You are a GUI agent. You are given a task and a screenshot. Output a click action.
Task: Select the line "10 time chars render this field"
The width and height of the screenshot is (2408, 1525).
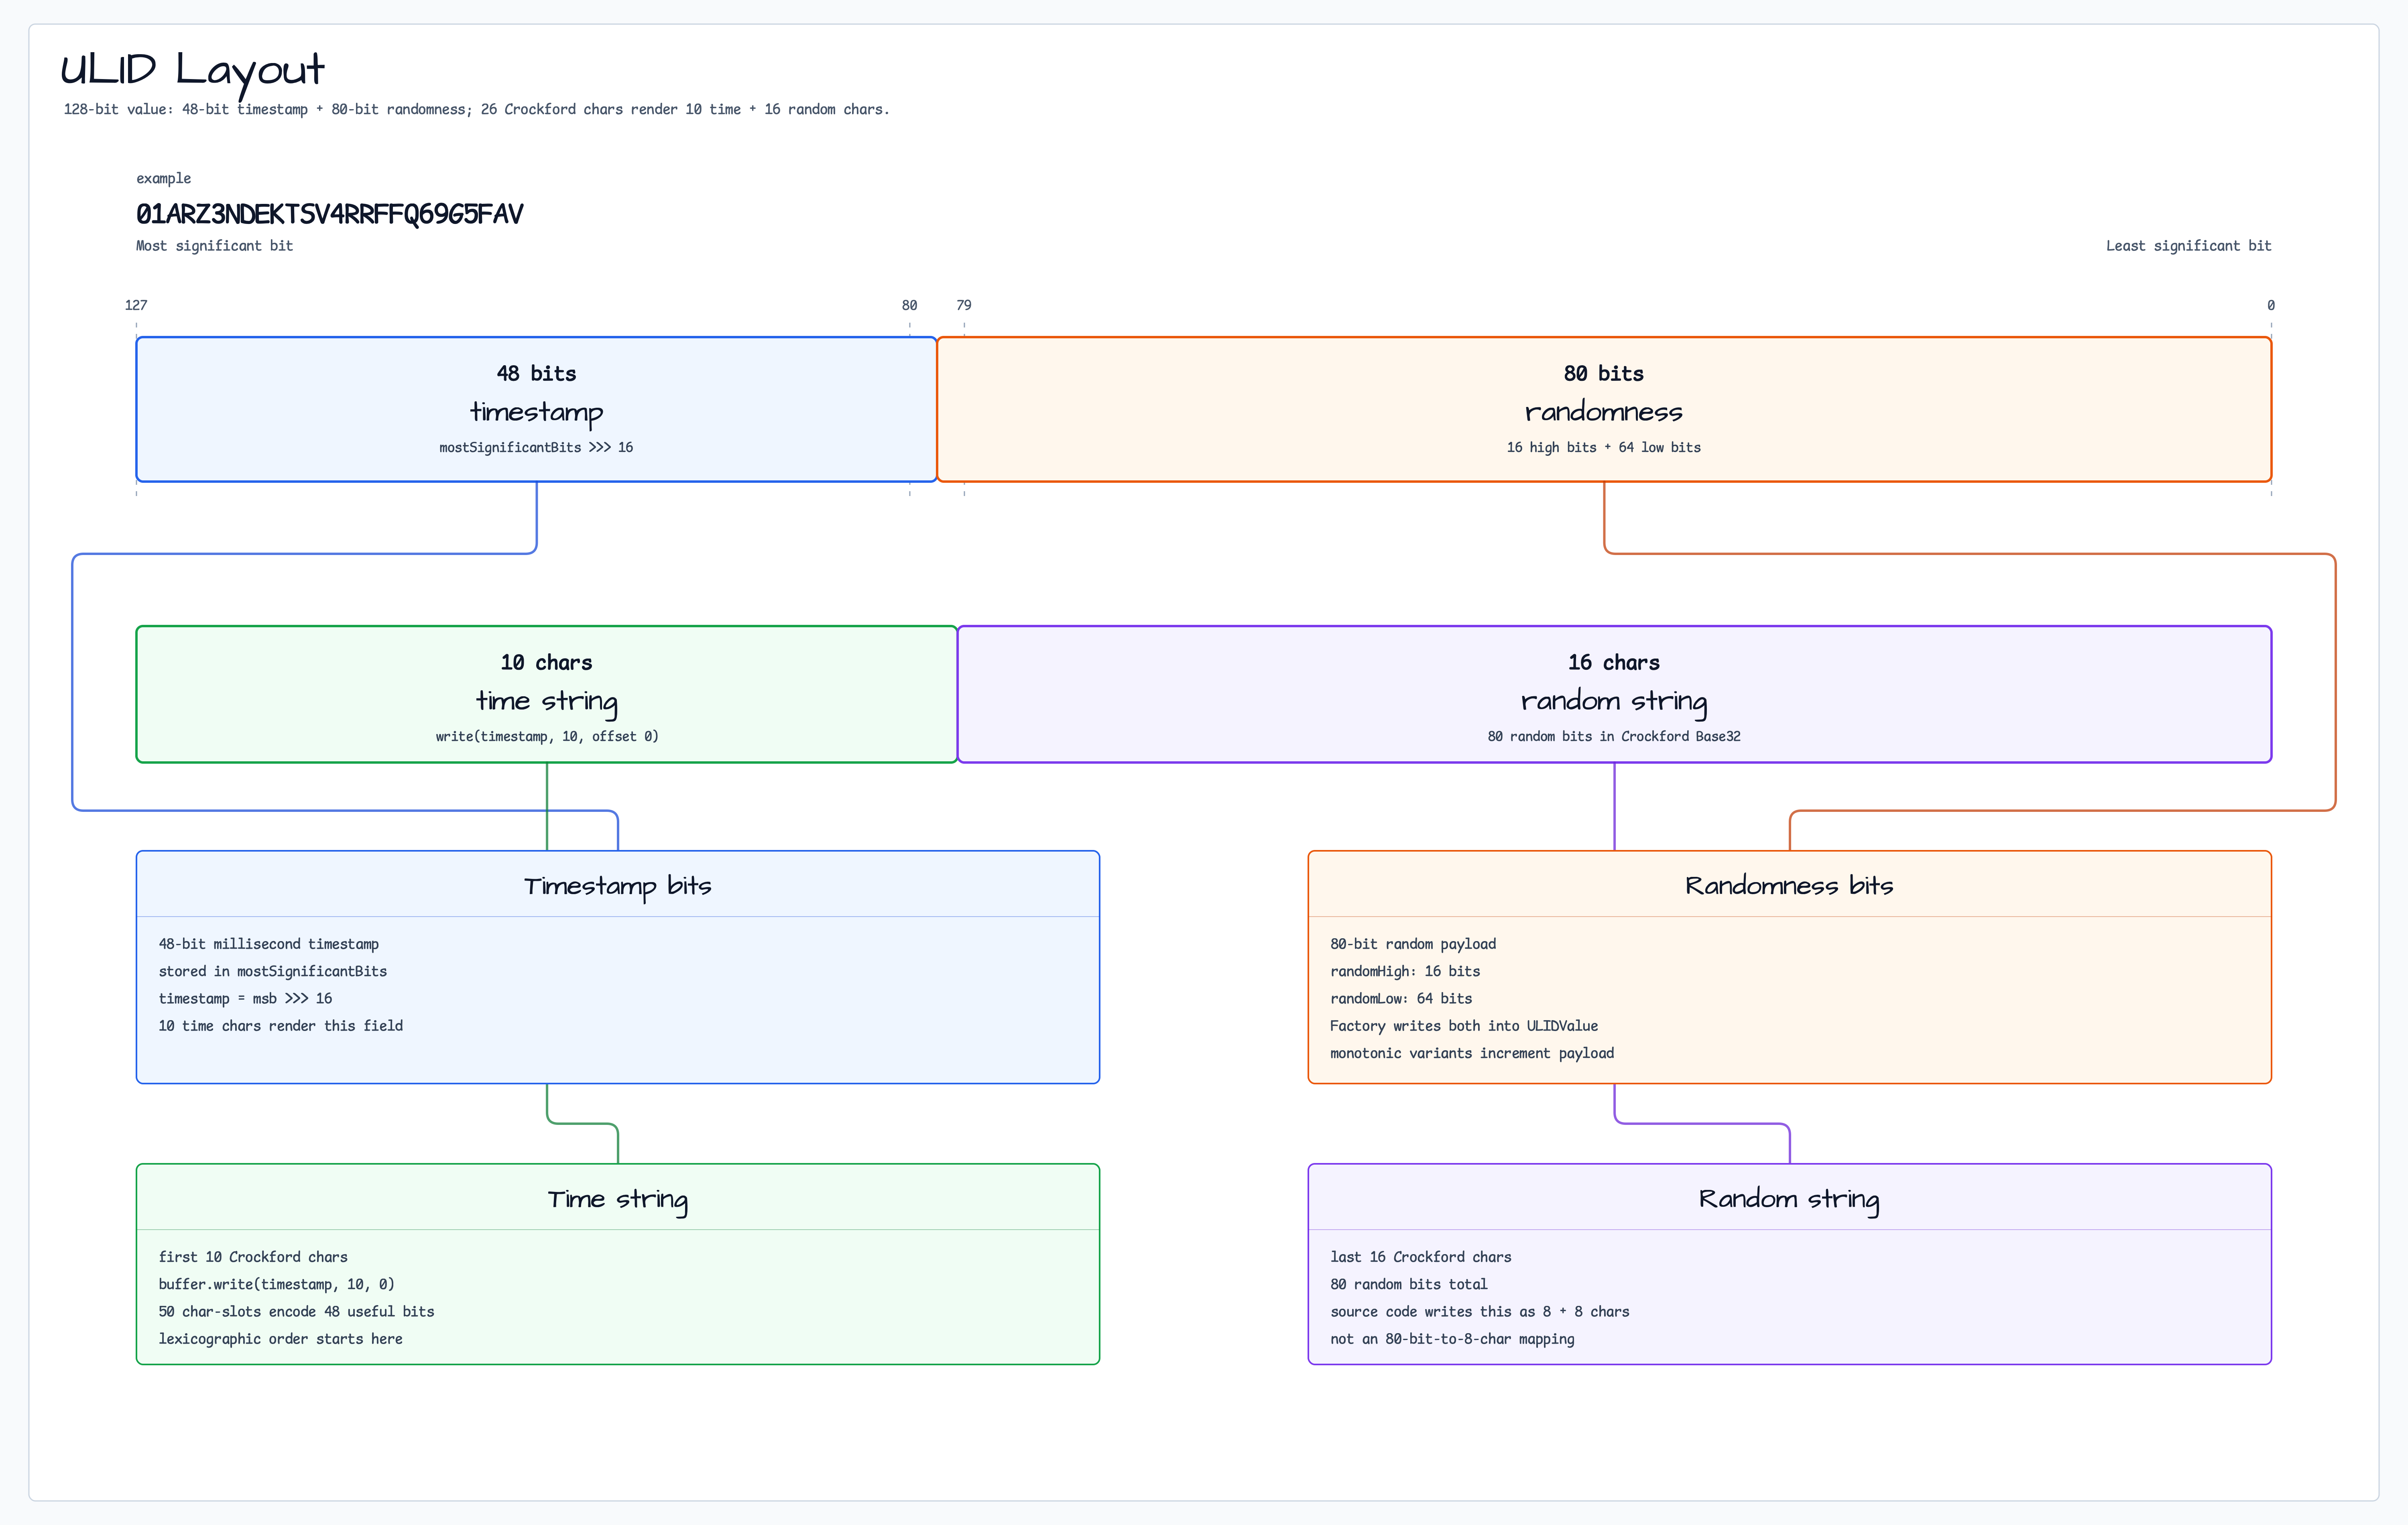click(280, 1026)
